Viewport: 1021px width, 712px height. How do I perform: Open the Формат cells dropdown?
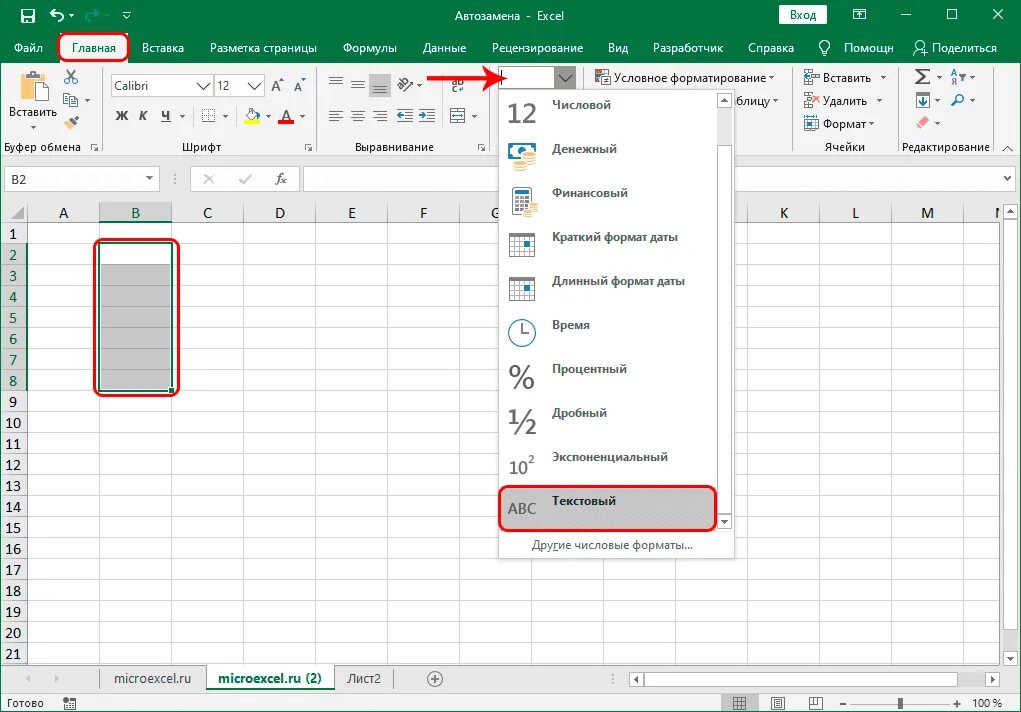click(839, 124)
